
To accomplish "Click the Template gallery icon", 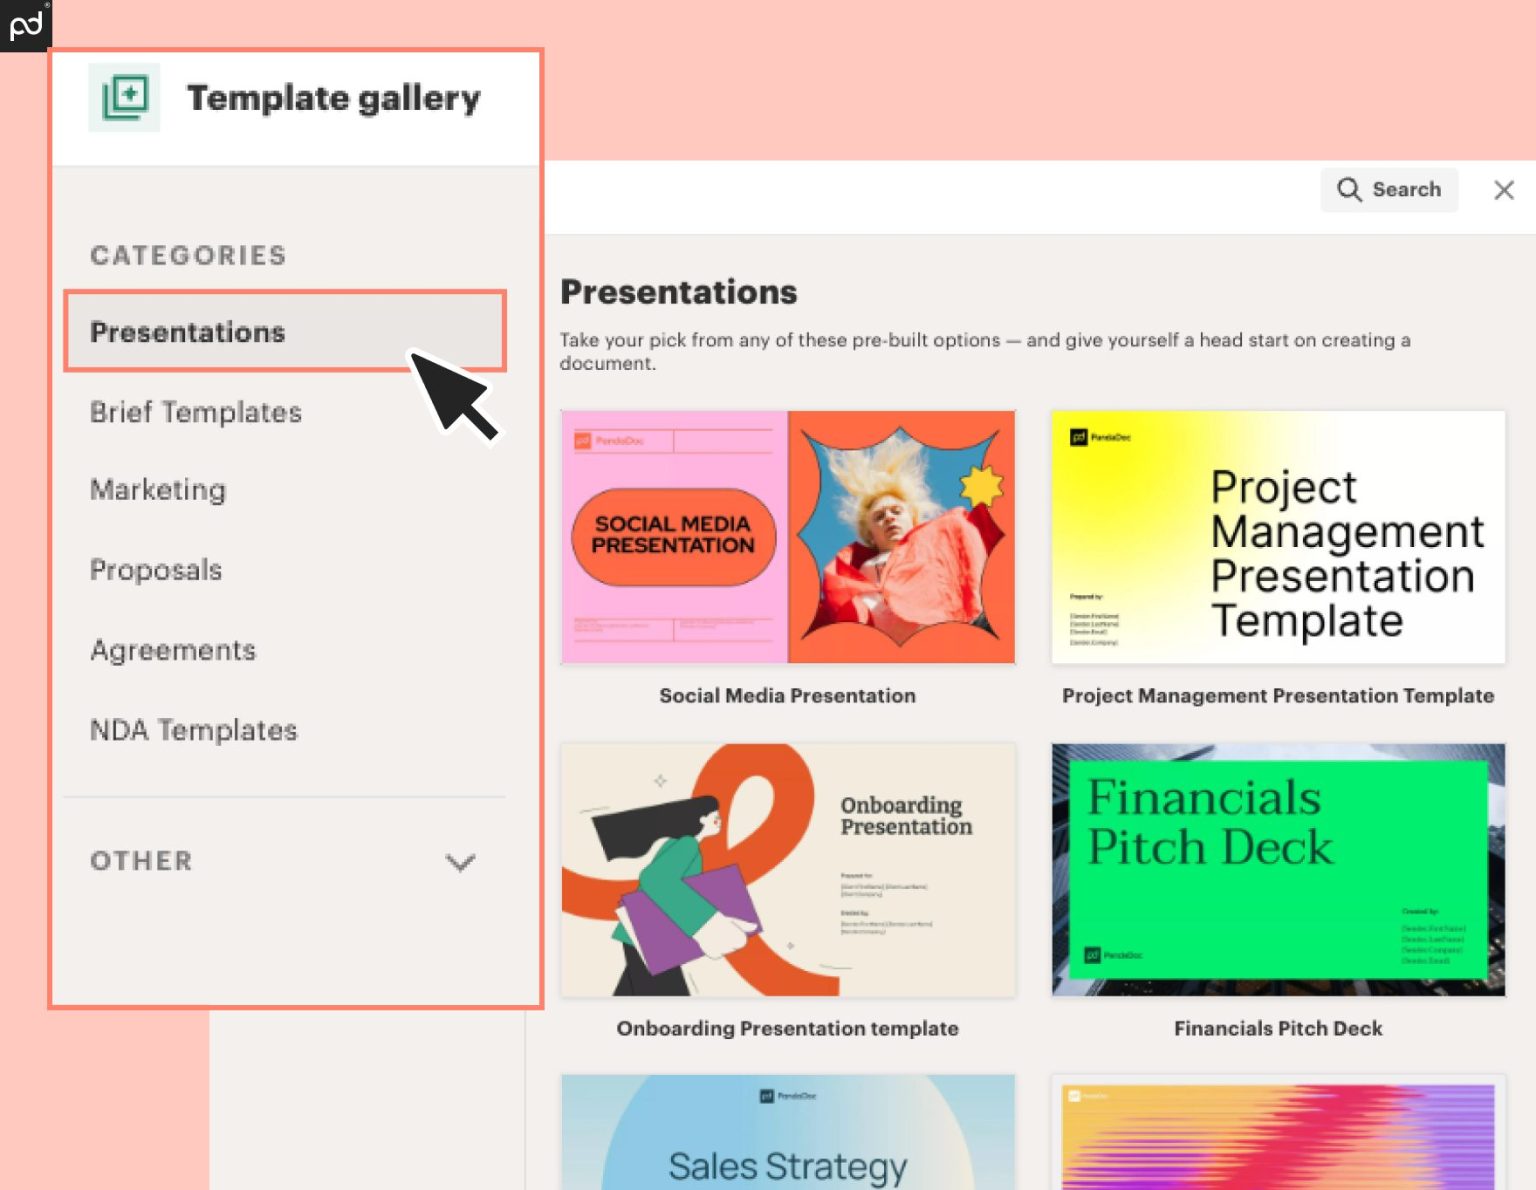I will point(124,98).
